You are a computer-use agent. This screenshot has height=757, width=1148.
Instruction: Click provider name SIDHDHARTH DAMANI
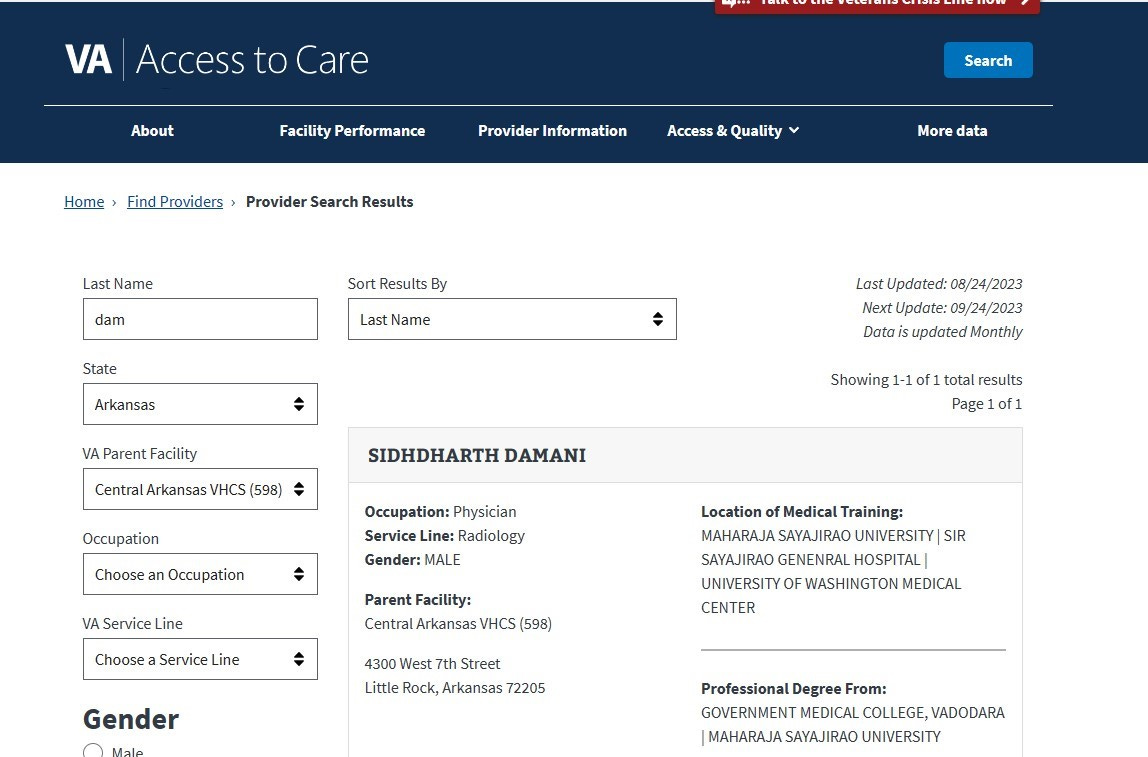pos(477,455)
